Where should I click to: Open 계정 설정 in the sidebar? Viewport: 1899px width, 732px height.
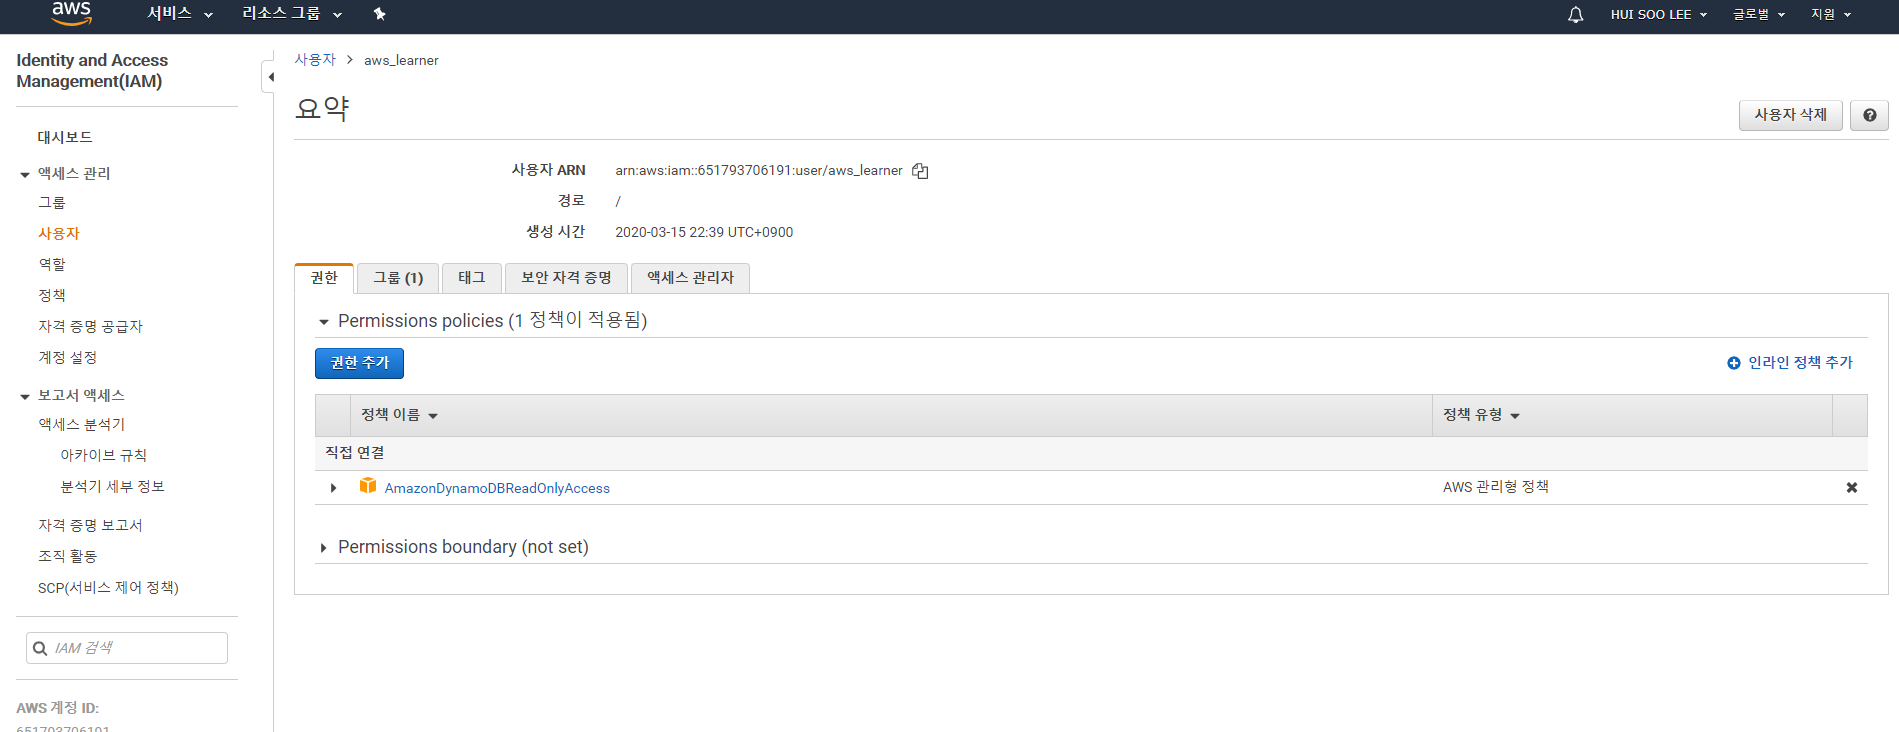click(x=67, y=357)
